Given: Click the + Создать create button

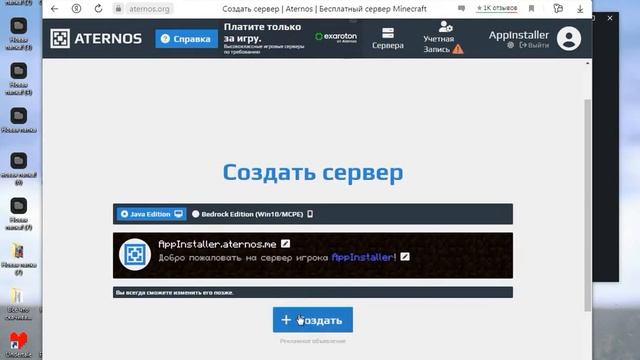Looking at the screenshot, I should (313, 320).
